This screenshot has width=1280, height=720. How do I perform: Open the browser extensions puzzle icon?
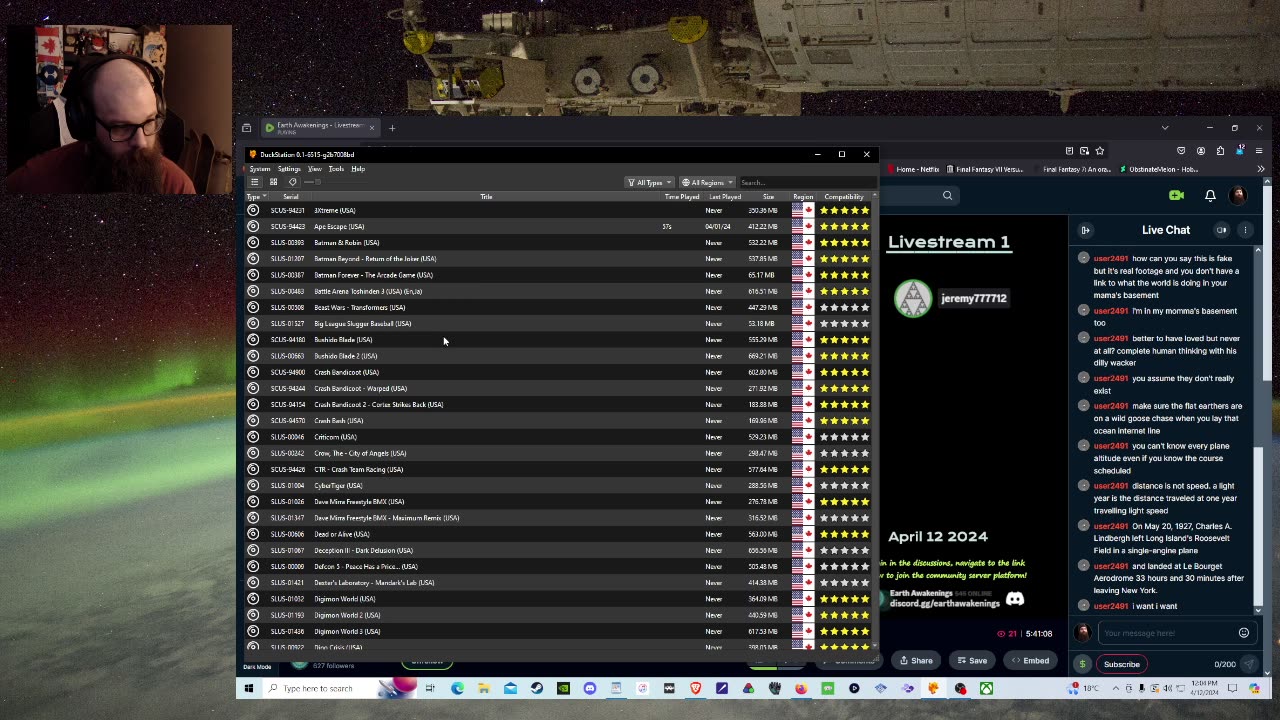click(1220, 151)
